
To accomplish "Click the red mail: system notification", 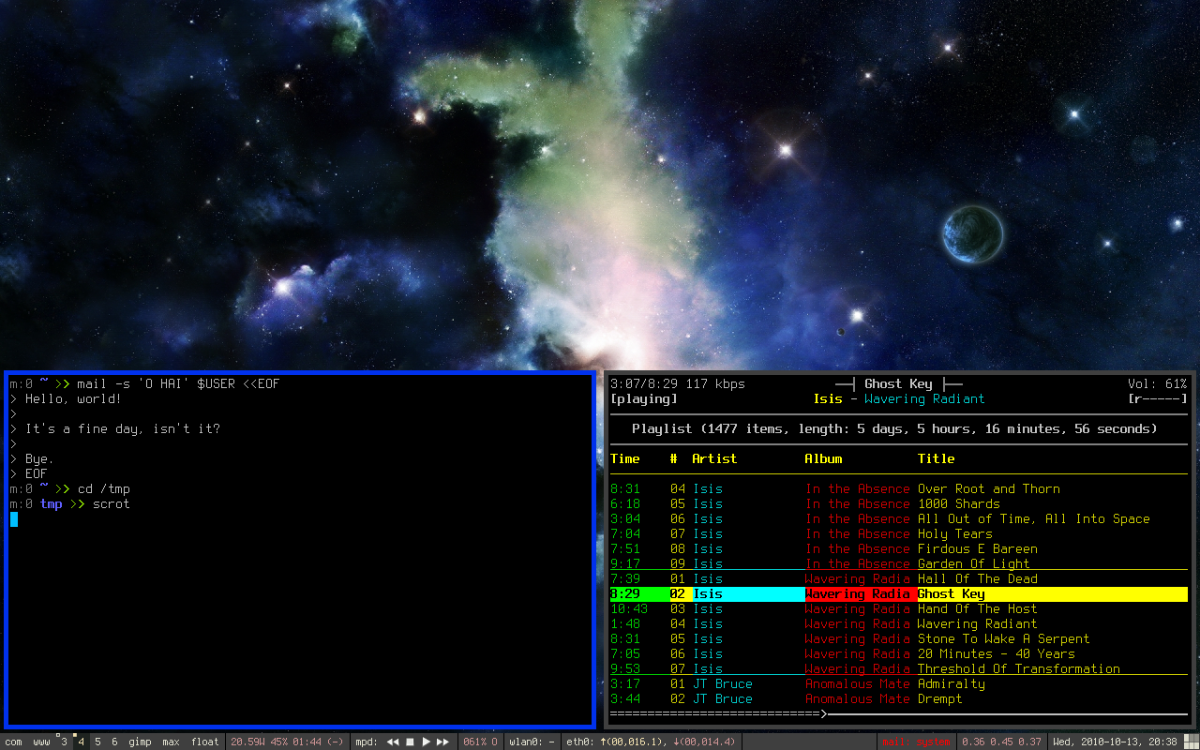I will coord(916,742).
